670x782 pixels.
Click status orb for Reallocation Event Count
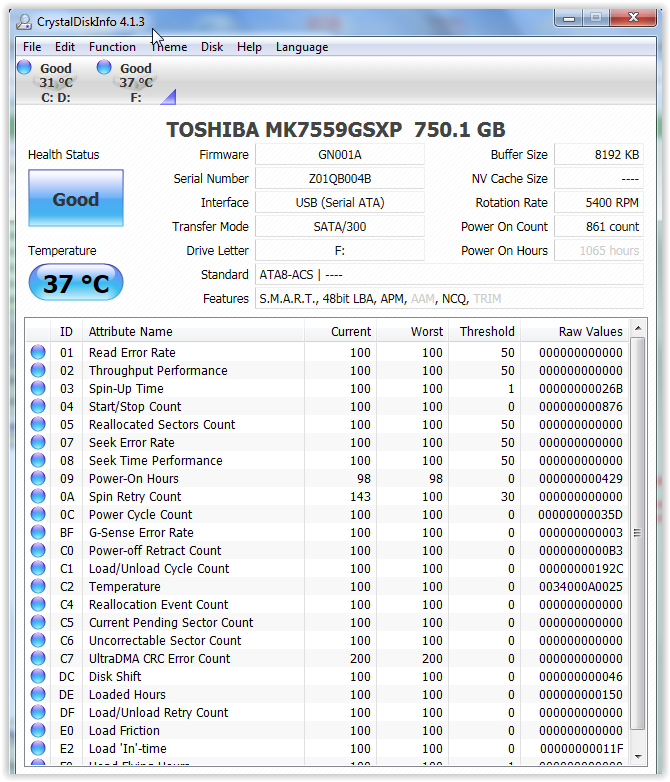point(38,604)
